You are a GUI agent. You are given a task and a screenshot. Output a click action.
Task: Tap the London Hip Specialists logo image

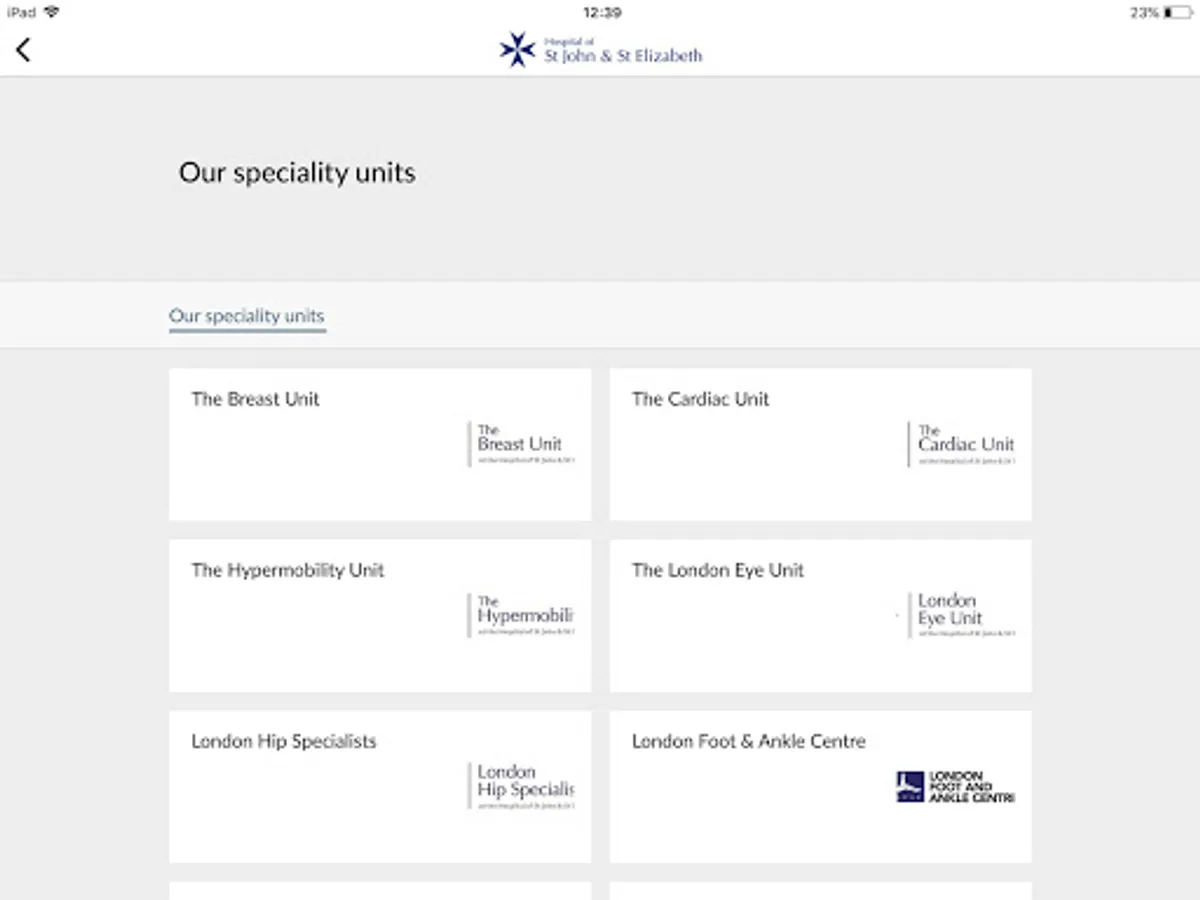coord(521,786)
